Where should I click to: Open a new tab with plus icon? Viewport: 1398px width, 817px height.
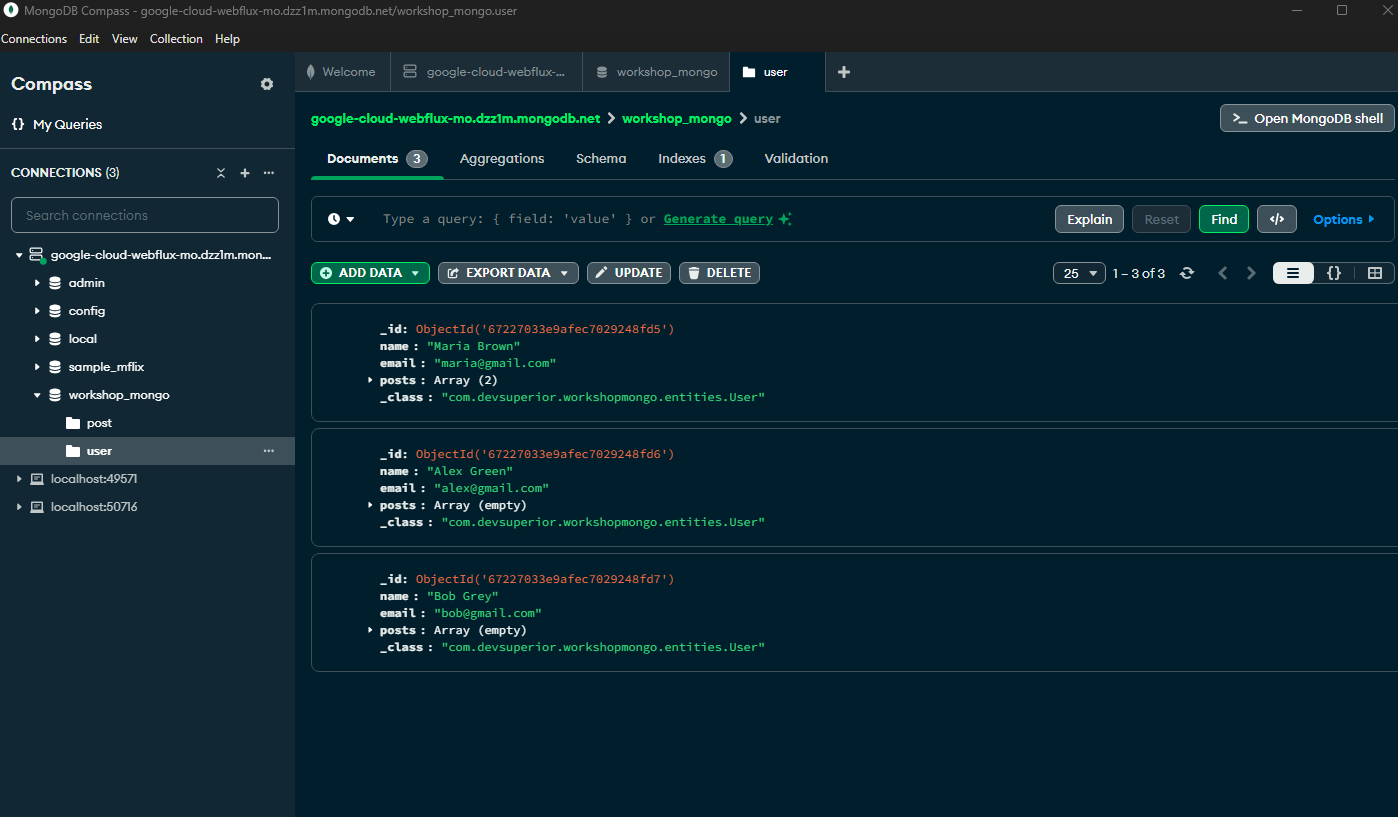pos(843,72)
